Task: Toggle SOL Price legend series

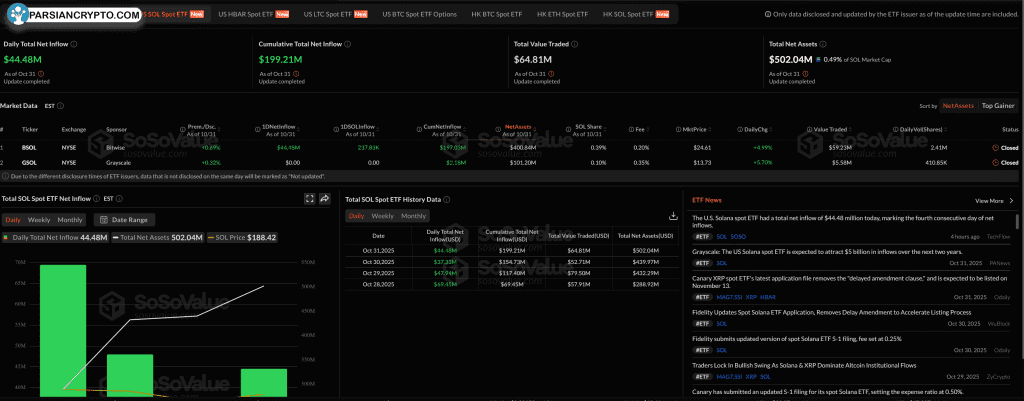Action: coord(242,238)
